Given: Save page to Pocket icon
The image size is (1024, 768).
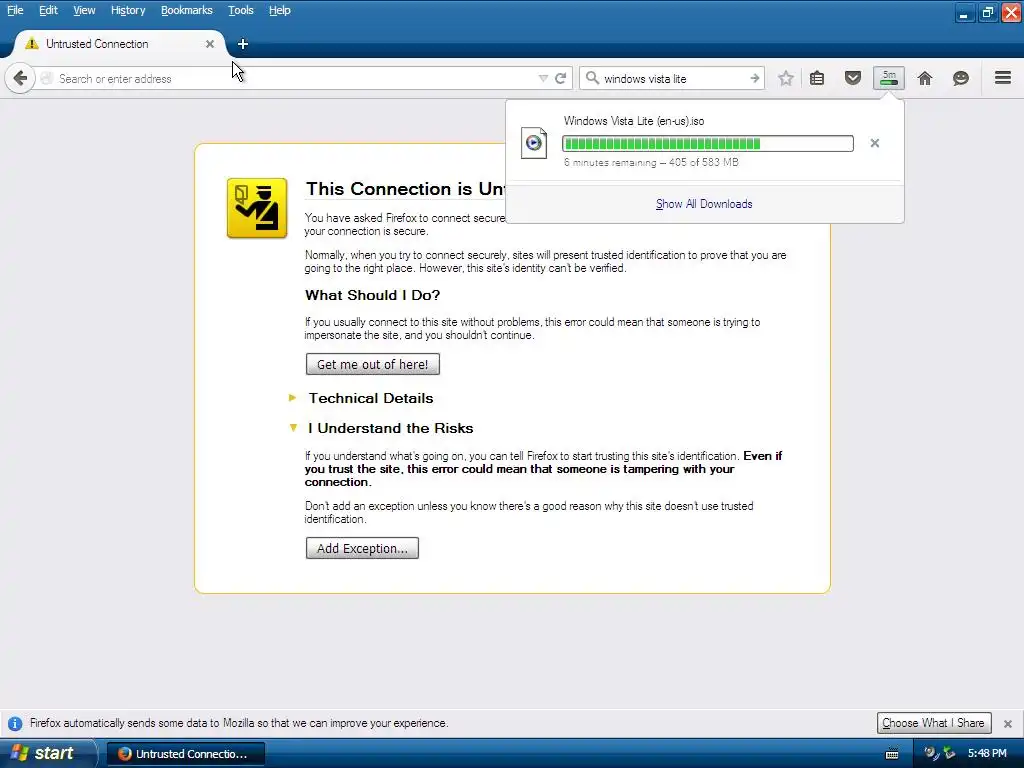Looking at the screenshot, I should pos(853,78).
